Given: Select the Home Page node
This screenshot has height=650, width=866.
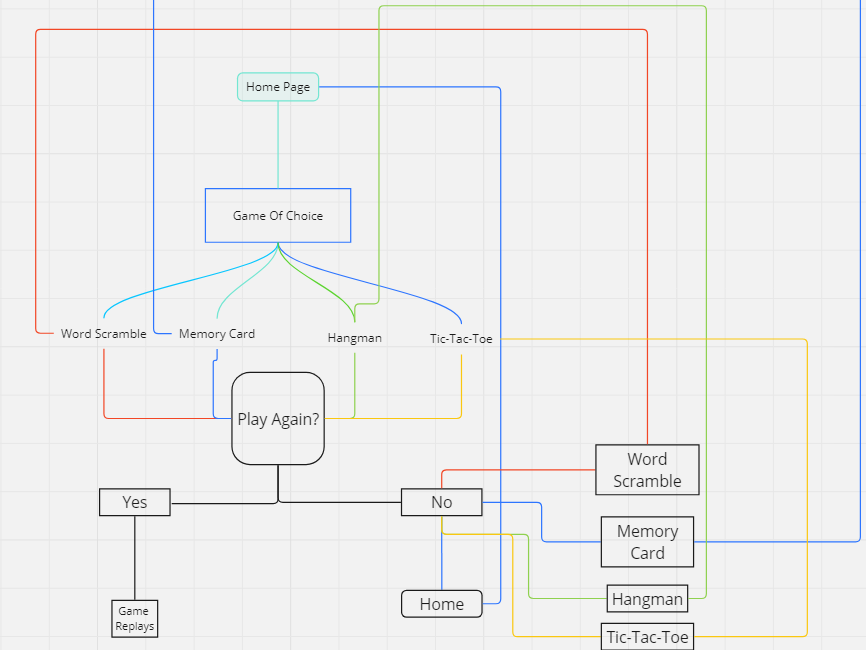Looking at the screenshot, I should coord(278,87).
